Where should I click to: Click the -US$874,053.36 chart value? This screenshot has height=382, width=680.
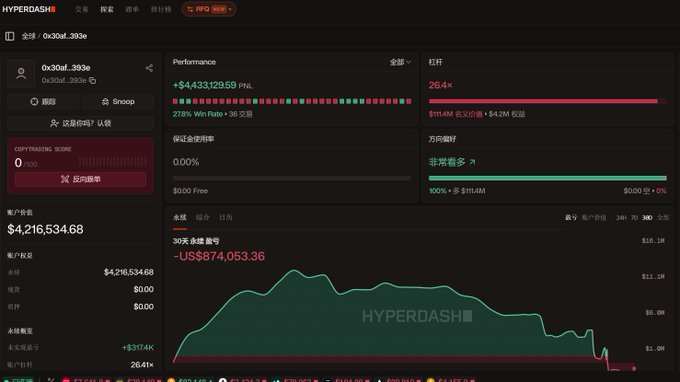click(x=219, y=256)
